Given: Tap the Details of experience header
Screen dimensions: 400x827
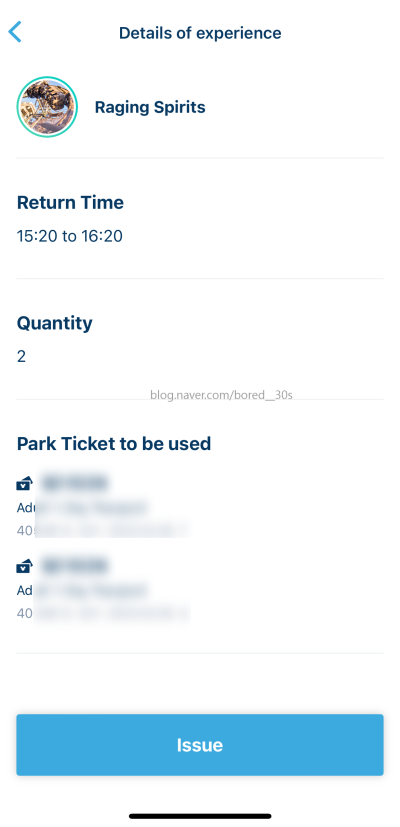Looking at the screenshot, I should [x=200, y=33].
